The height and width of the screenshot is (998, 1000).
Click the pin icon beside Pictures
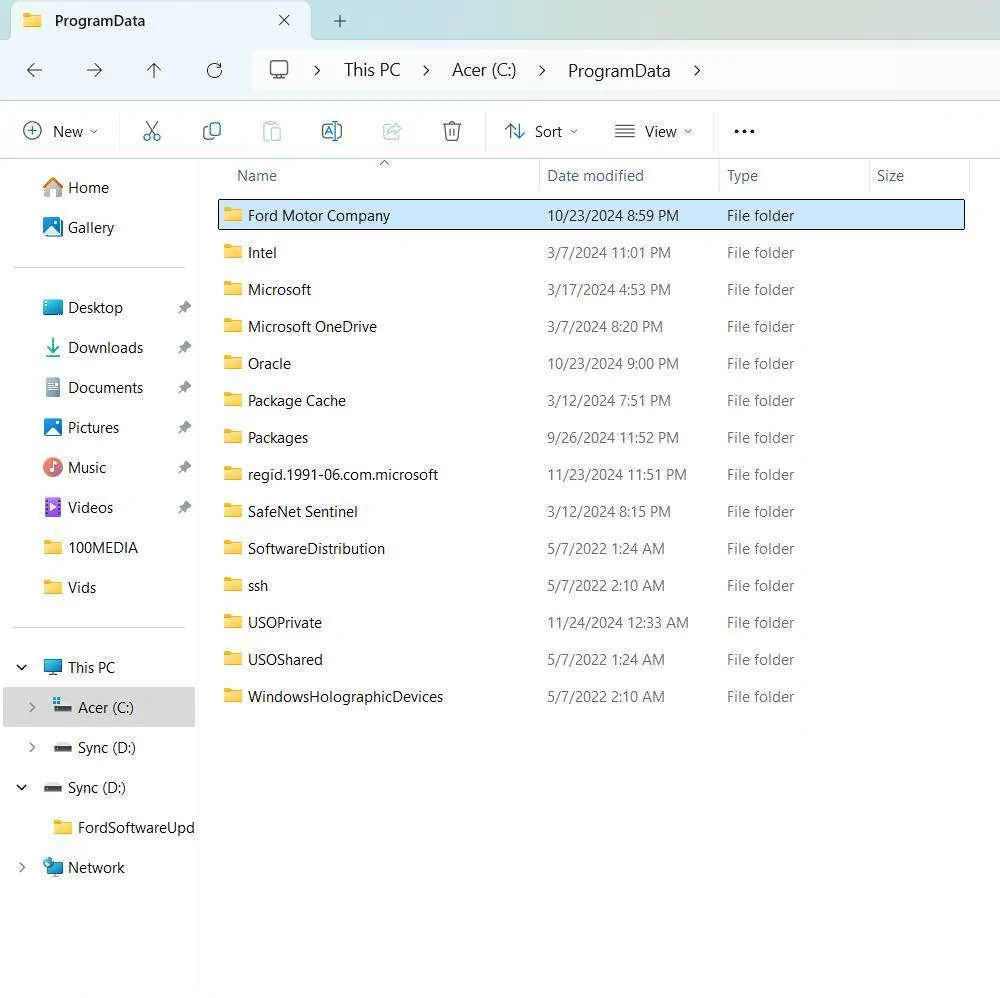(x=184, y=427)
